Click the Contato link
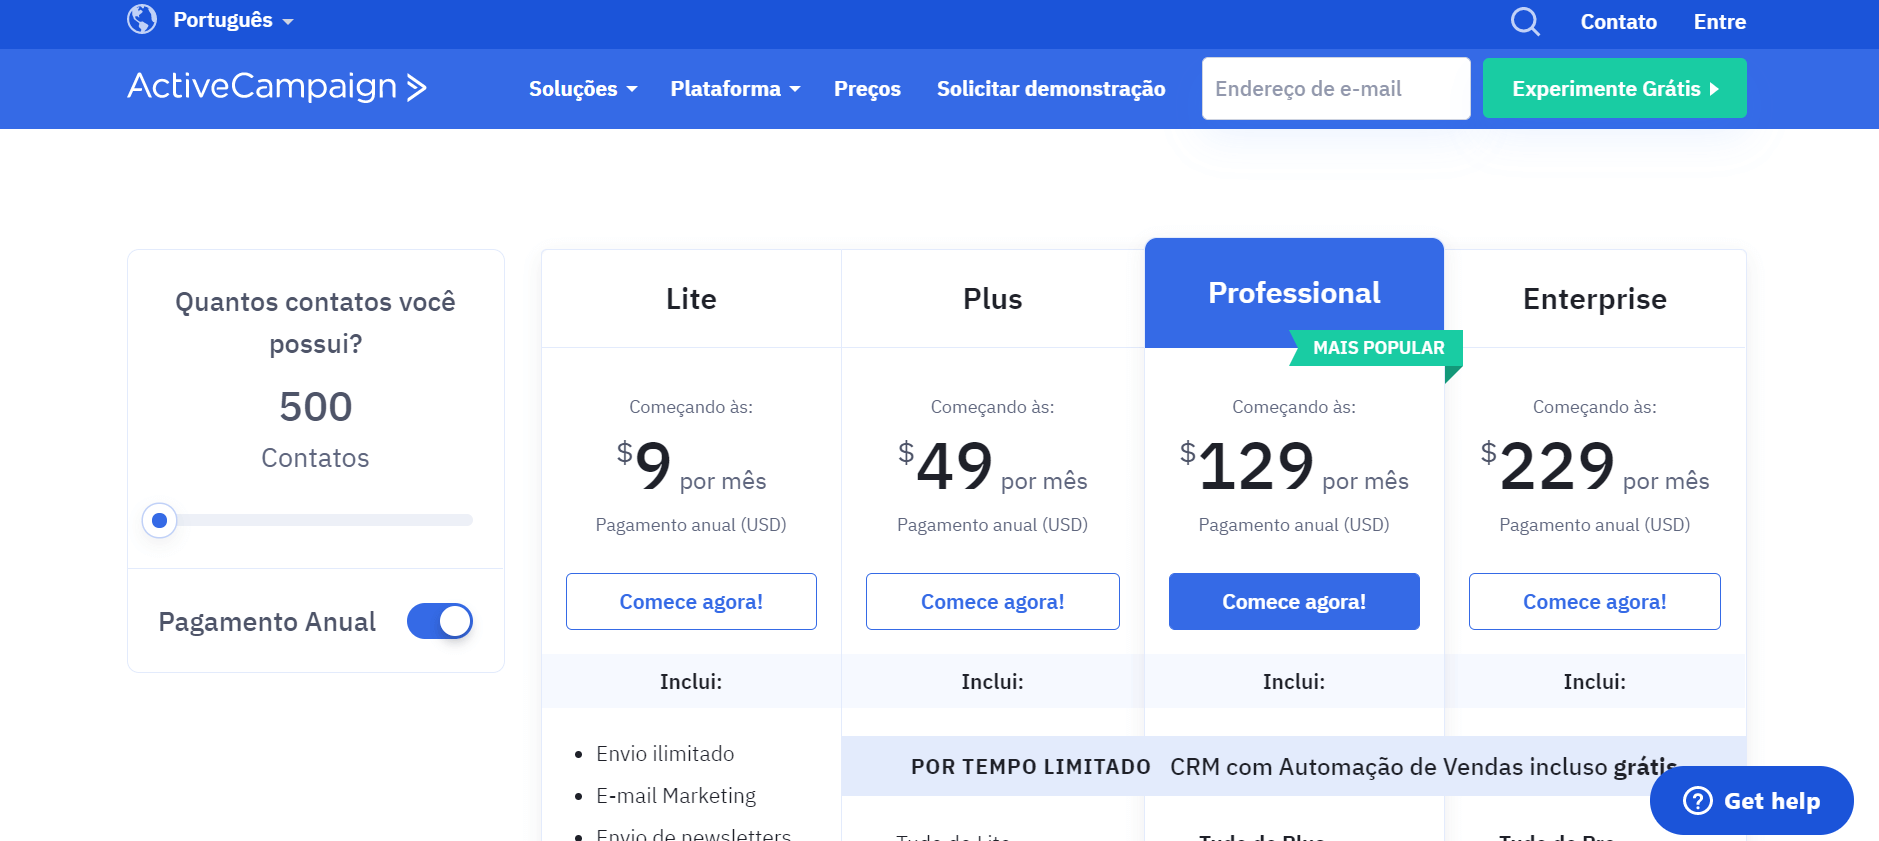The width and height of the screenshot is (1879, 841). pyautogui.click(x=1618, y=22)
